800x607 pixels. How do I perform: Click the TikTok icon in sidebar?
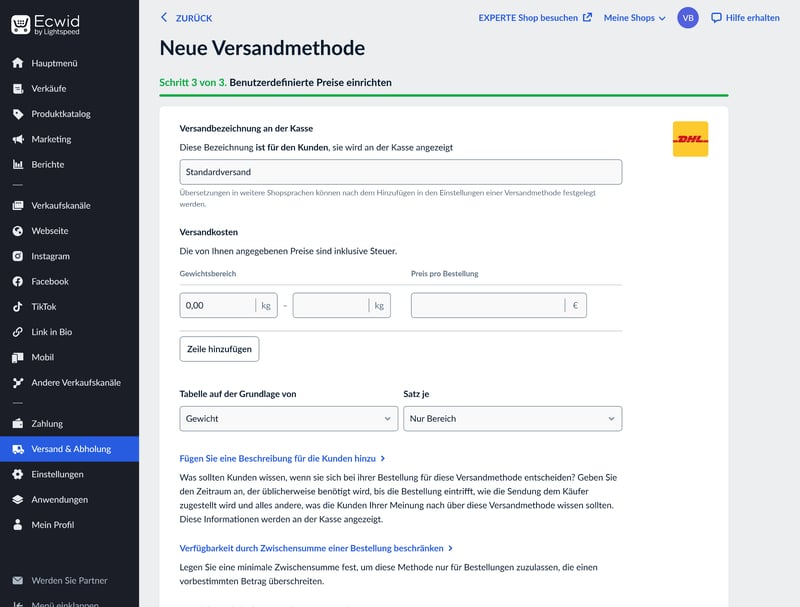(18, 307)
